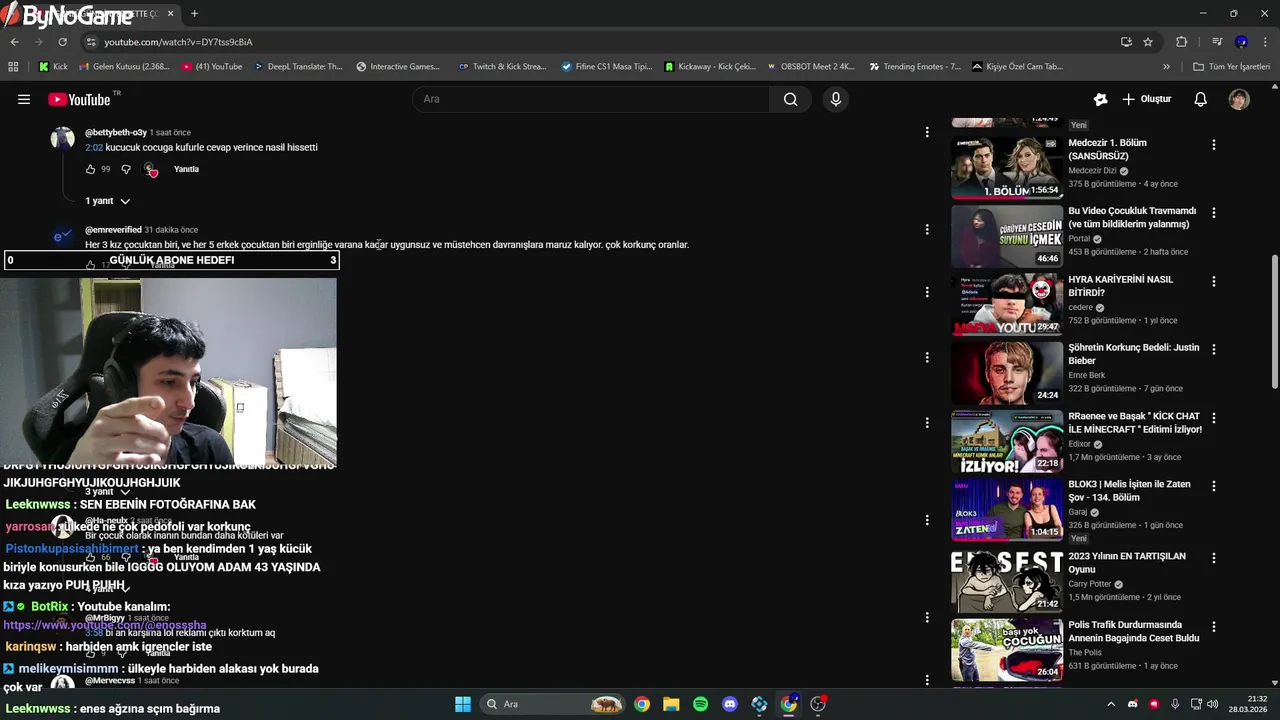Expand the '1 yanıt' replies under bettybeth
This screenshot has height=720, width=1280.
(108, 201)
